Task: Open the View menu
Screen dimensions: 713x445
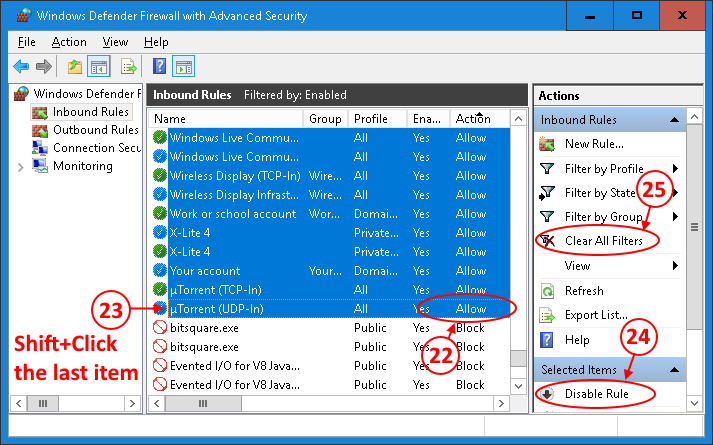Action: click(x=115, y=42)
